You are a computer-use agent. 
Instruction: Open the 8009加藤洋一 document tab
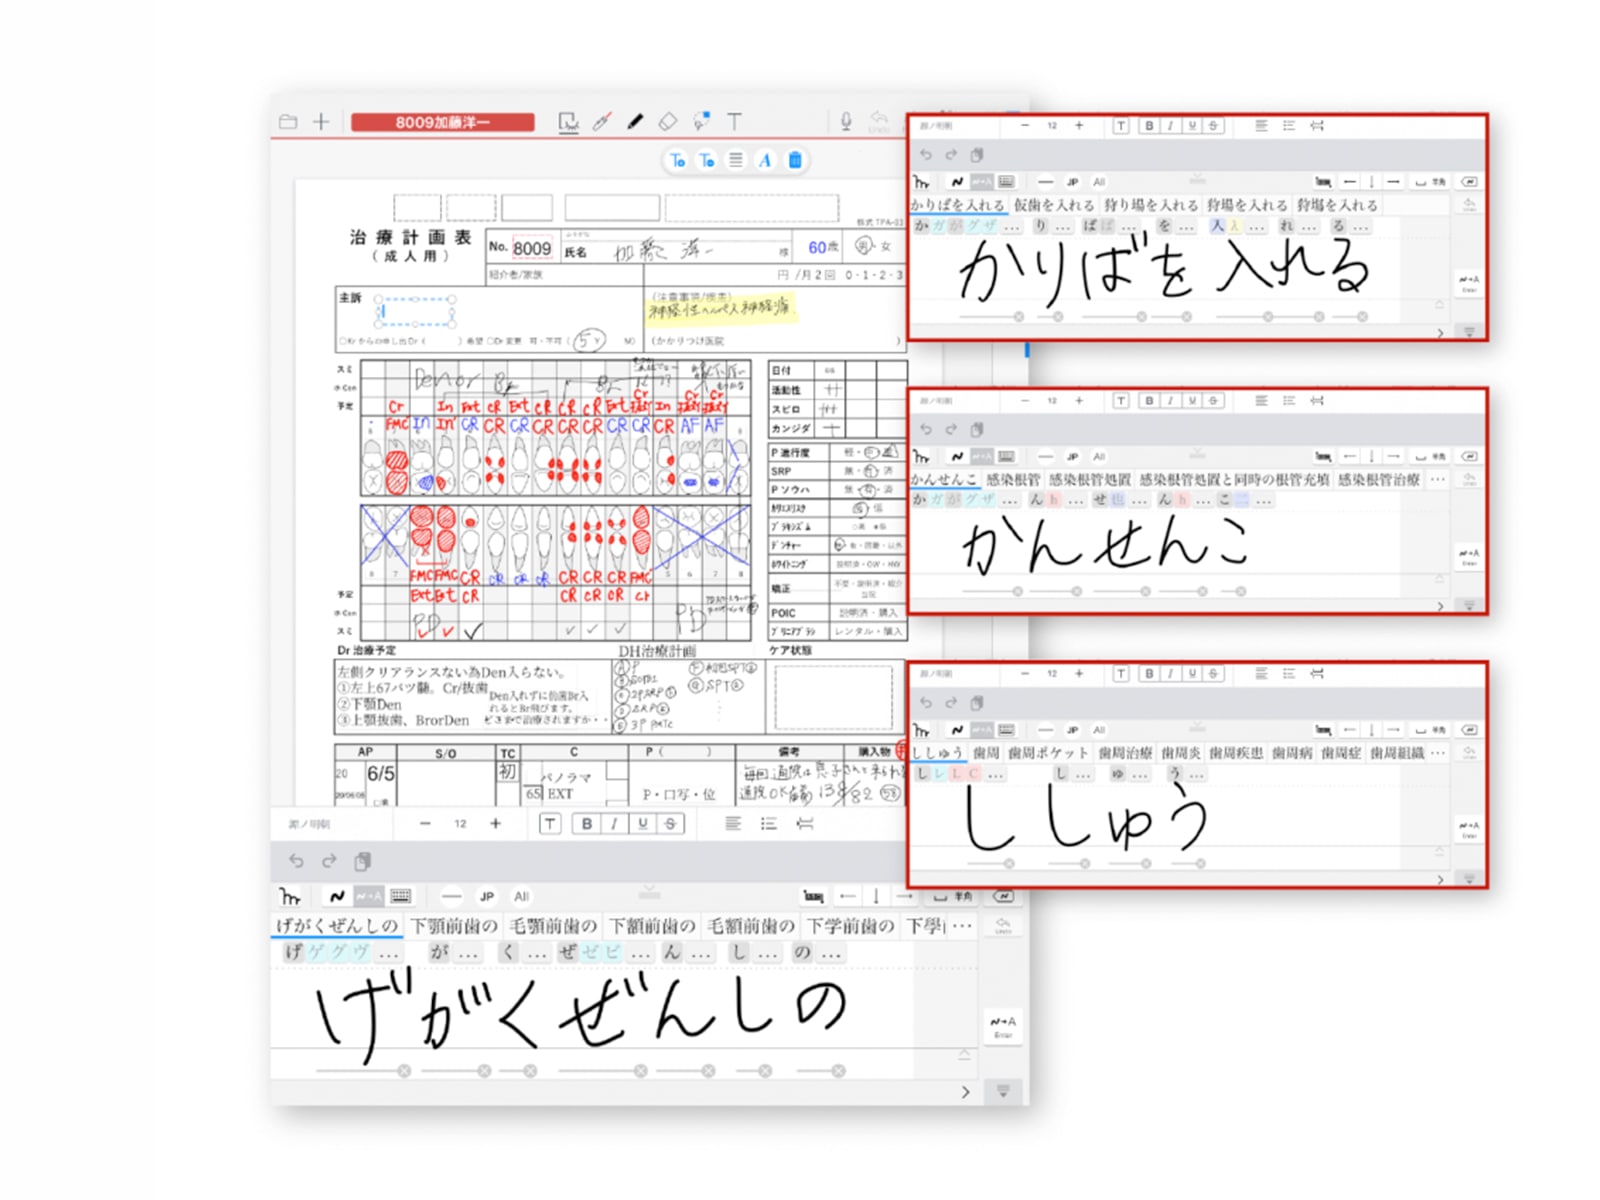442,122
